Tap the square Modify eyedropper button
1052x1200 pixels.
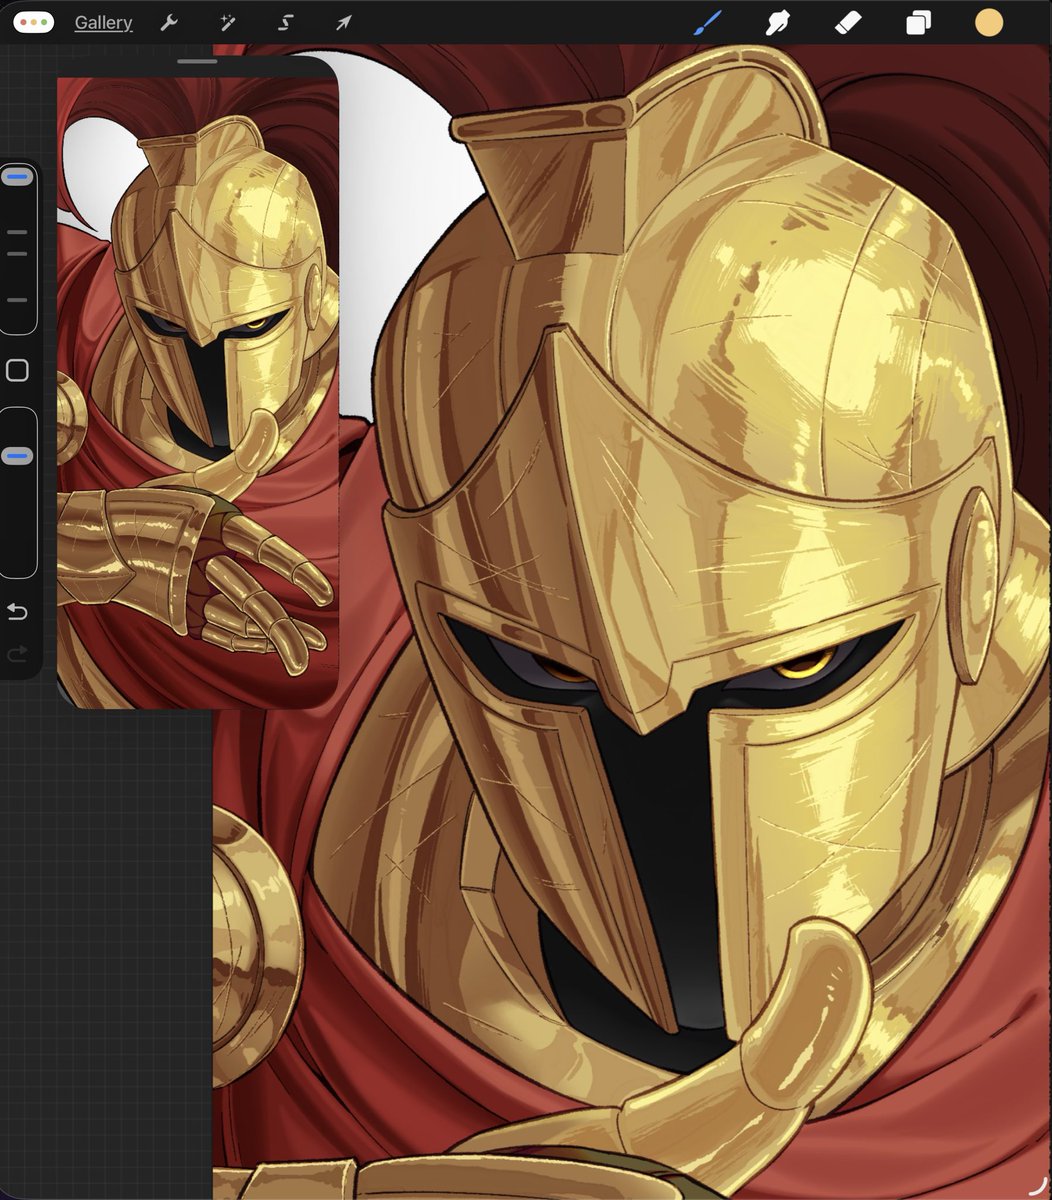(17, 371)
